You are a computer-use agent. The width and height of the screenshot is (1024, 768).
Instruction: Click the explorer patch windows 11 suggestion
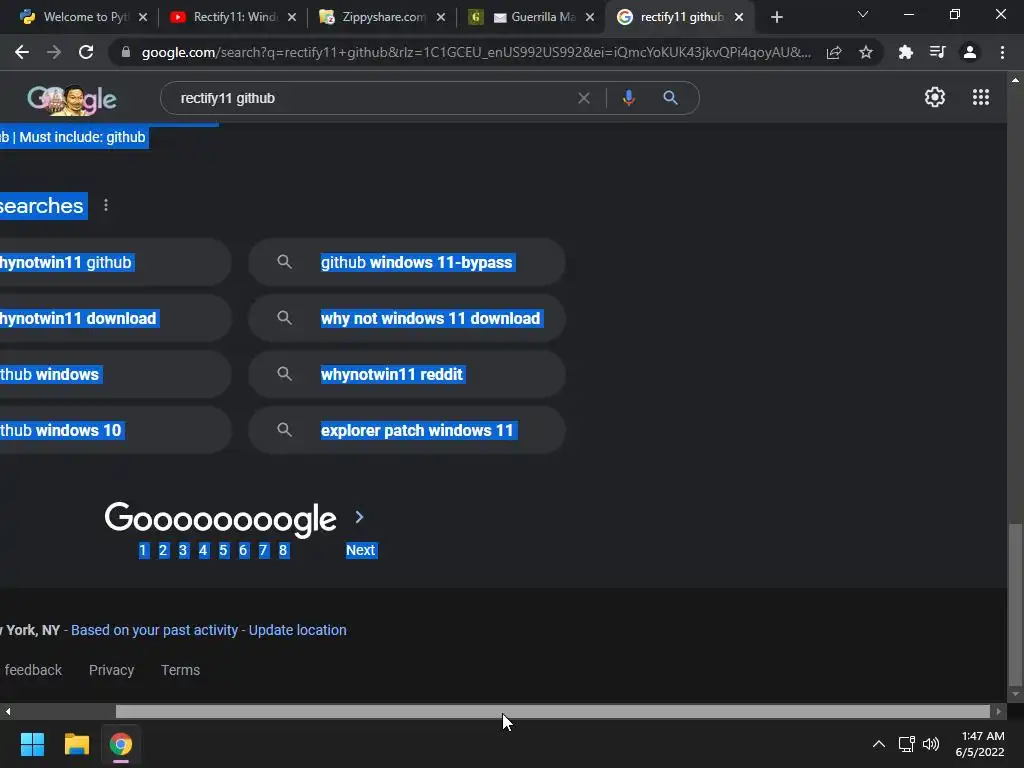click(x=407, y=430)
